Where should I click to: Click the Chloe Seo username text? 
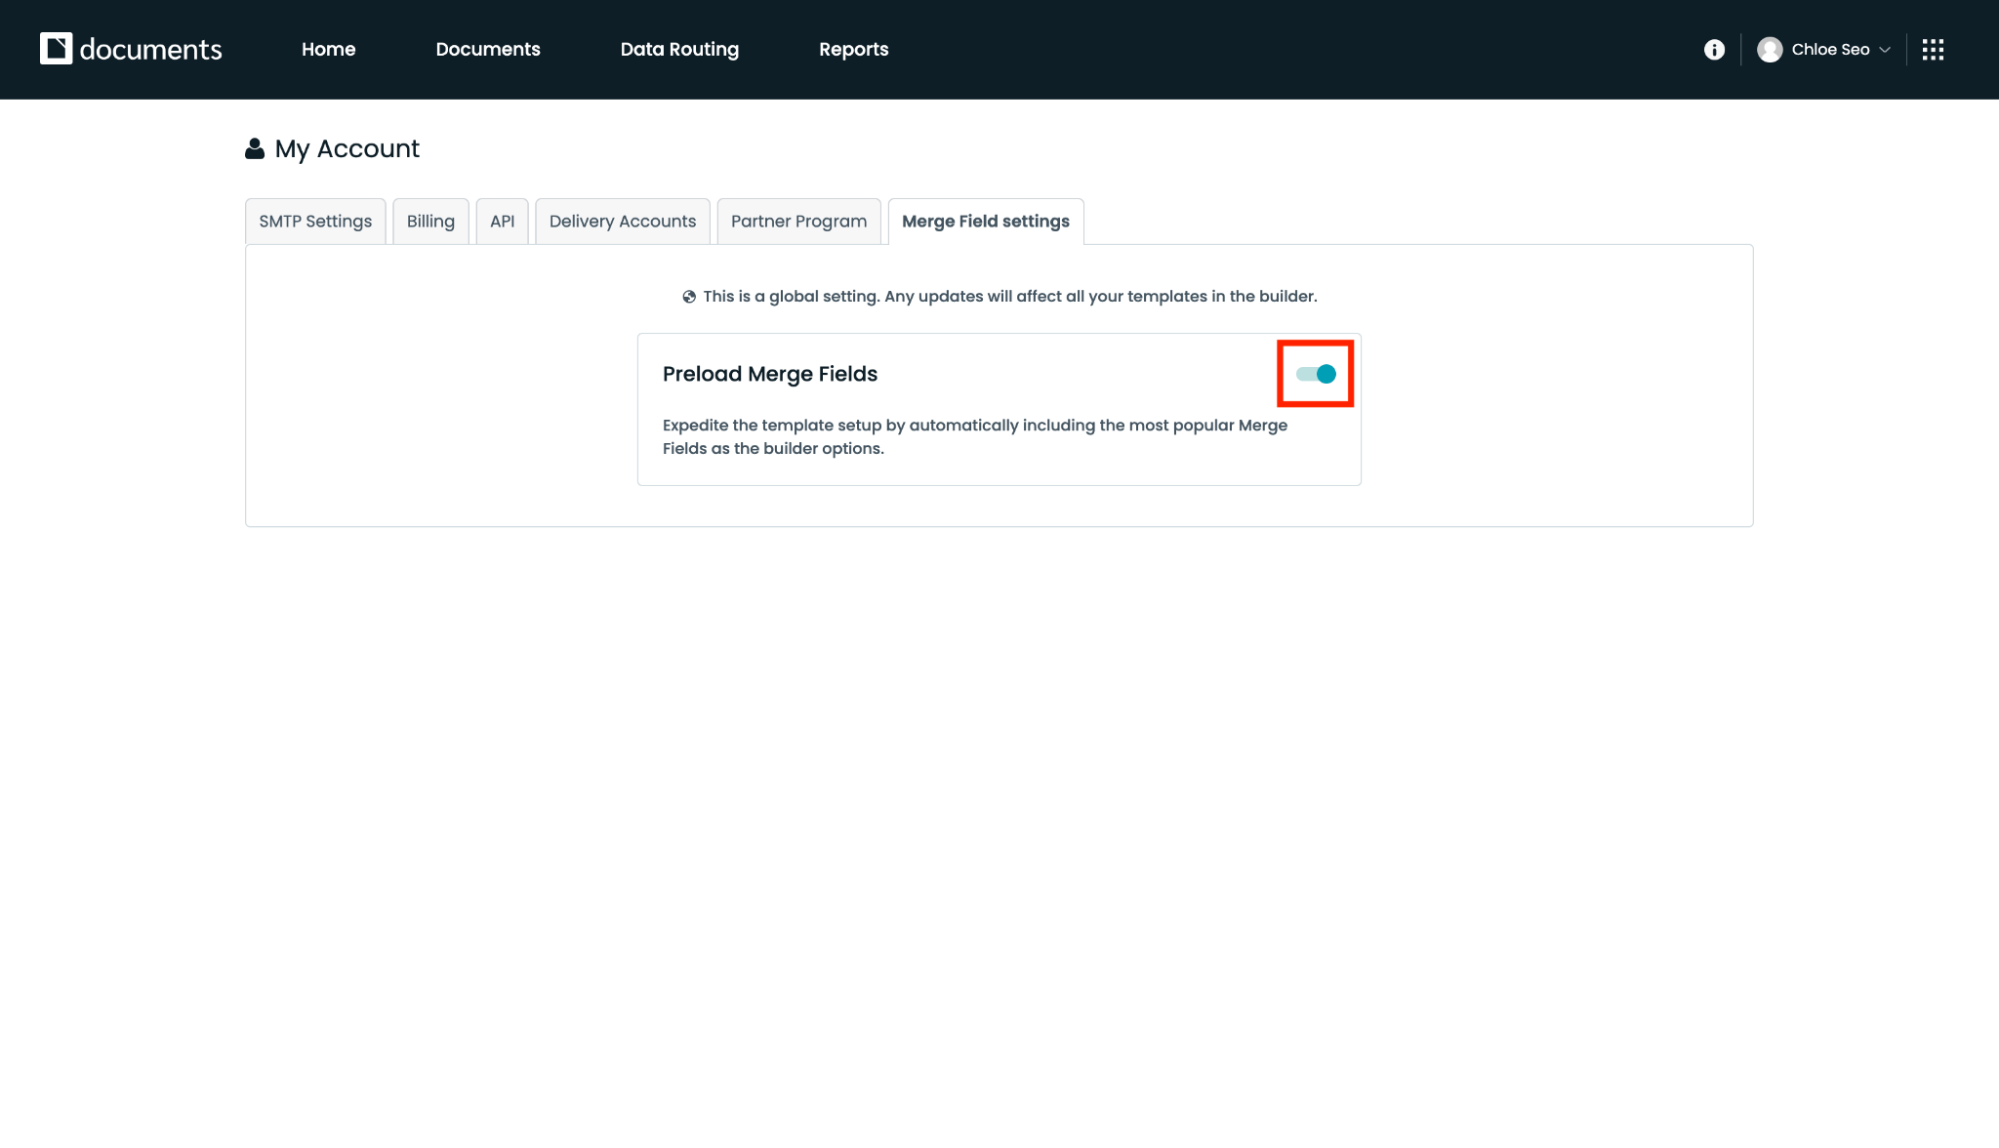point(1830,49)
